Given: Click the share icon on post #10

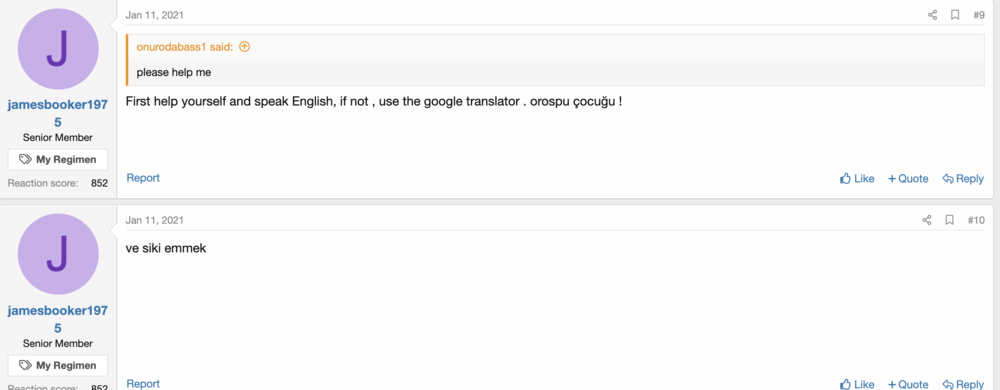Looking at the screenshot, I should tap(927, 220).
